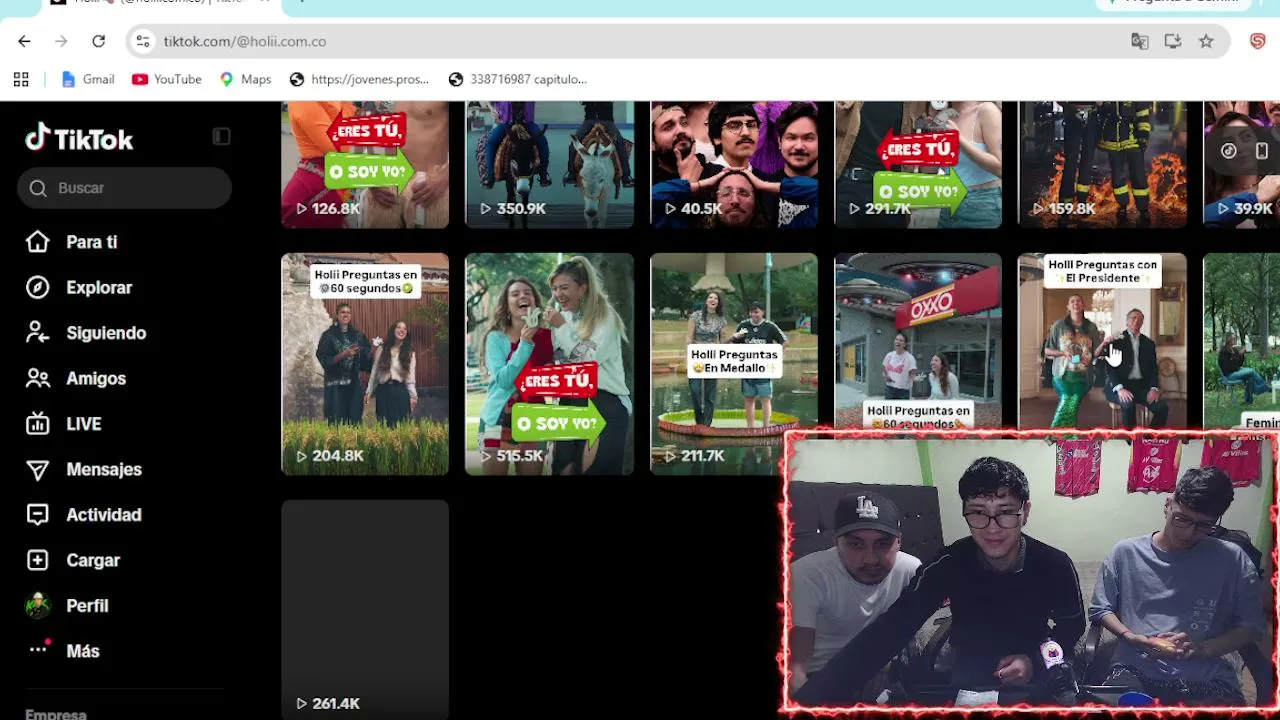Open the jovenes.pros bookmark link
Screen dimensions: 1280x720
tap(359, 79)
